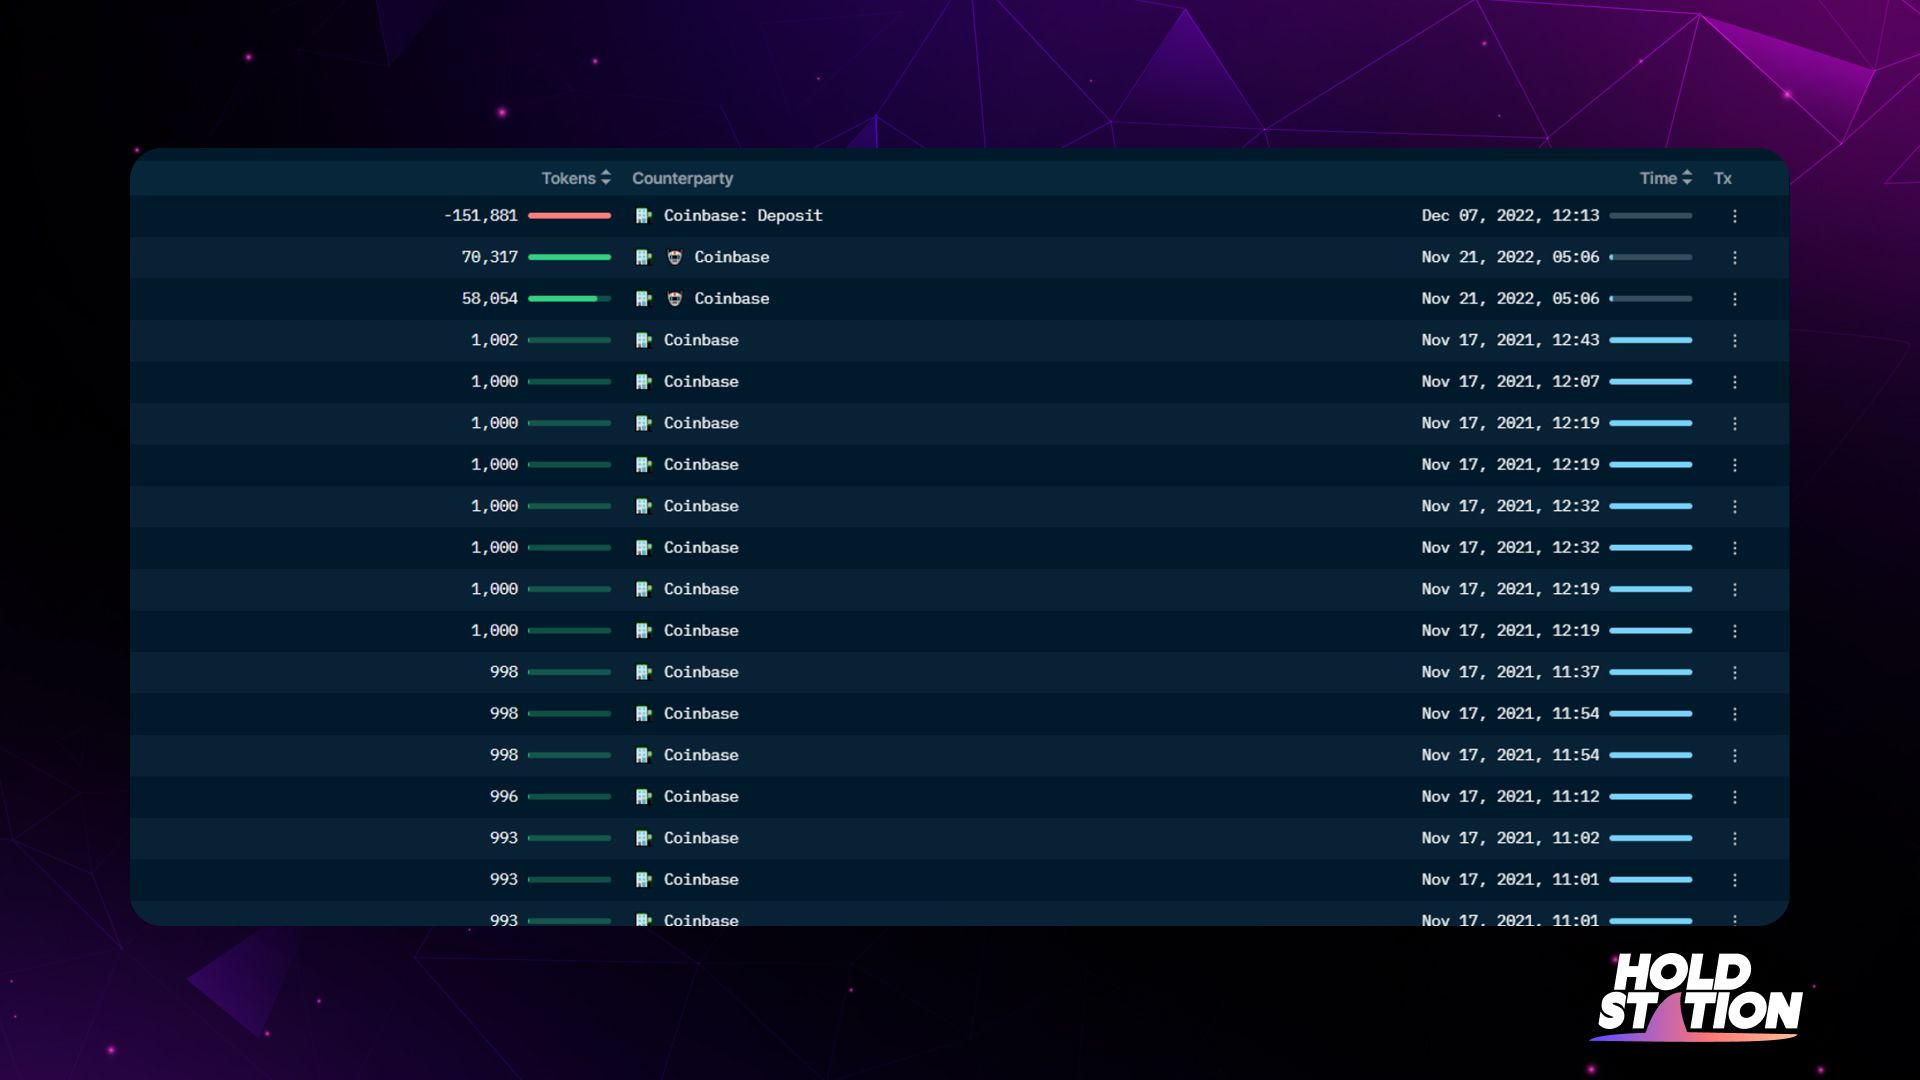Open three-dot menu for the 11:02 row

coord(1735,839)
